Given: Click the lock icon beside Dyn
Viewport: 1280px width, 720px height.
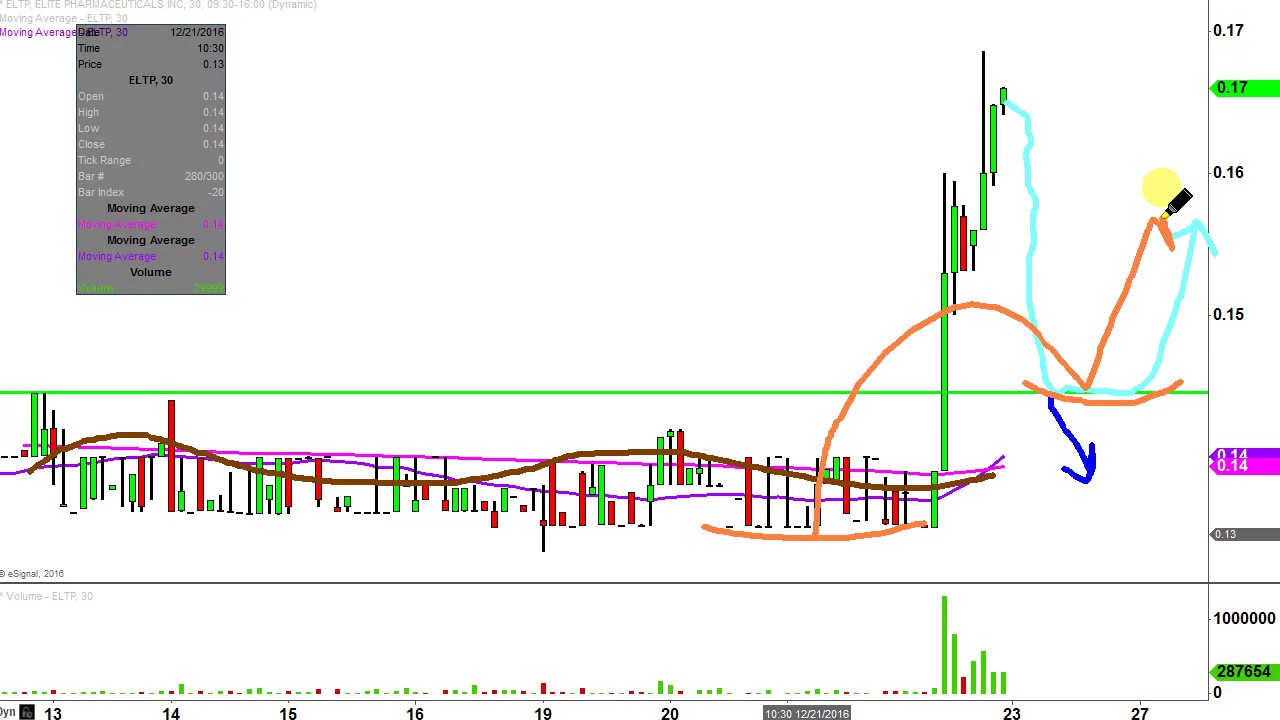Looking at the screenshot, I should (27, 712).
